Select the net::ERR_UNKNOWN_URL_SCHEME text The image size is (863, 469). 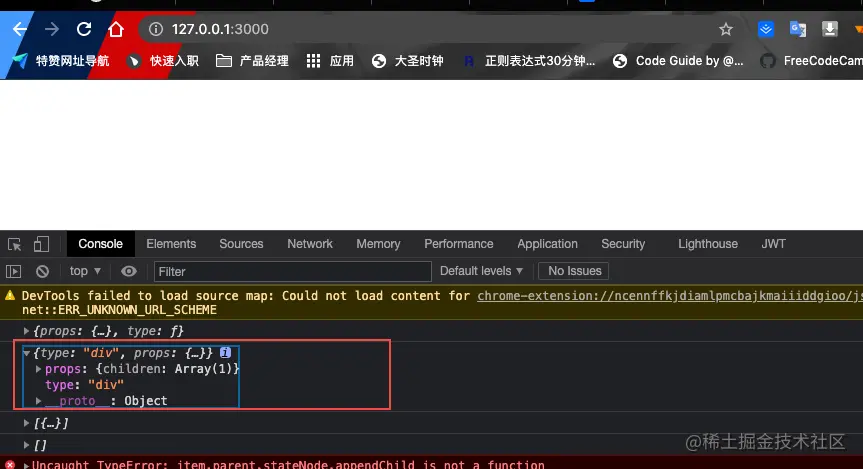click(119, 310)
